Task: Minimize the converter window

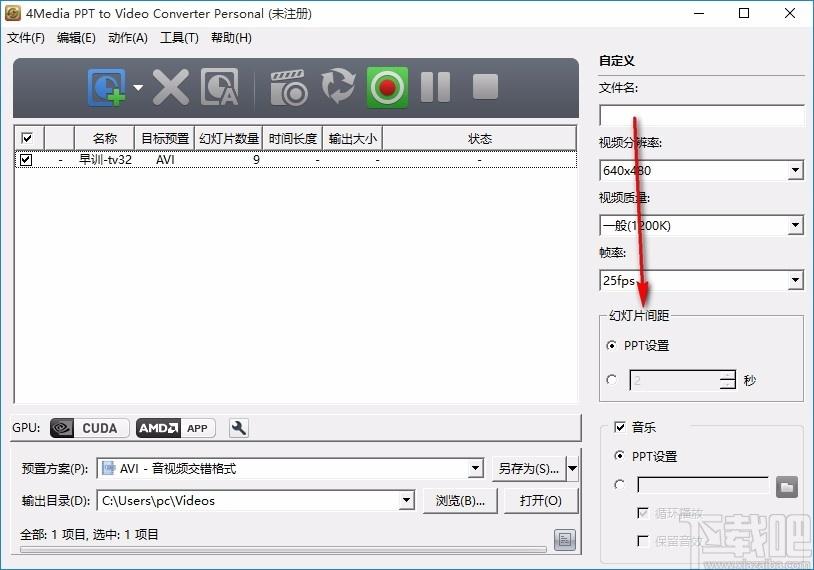Action: [x=699, y=13]
